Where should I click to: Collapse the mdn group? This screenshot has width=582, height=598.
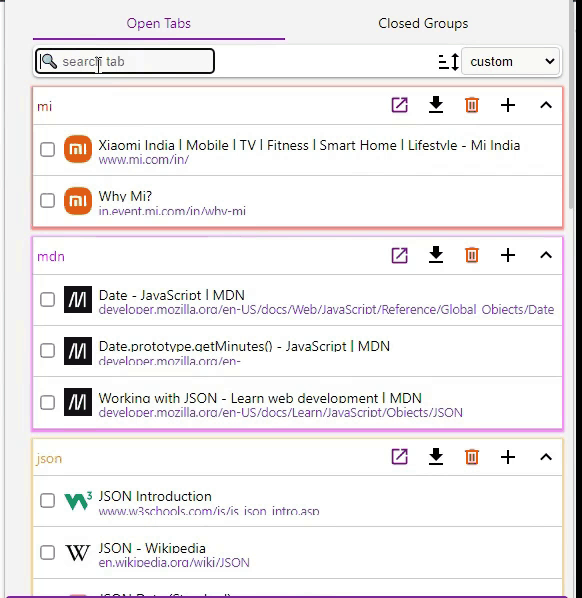[546, 255]
